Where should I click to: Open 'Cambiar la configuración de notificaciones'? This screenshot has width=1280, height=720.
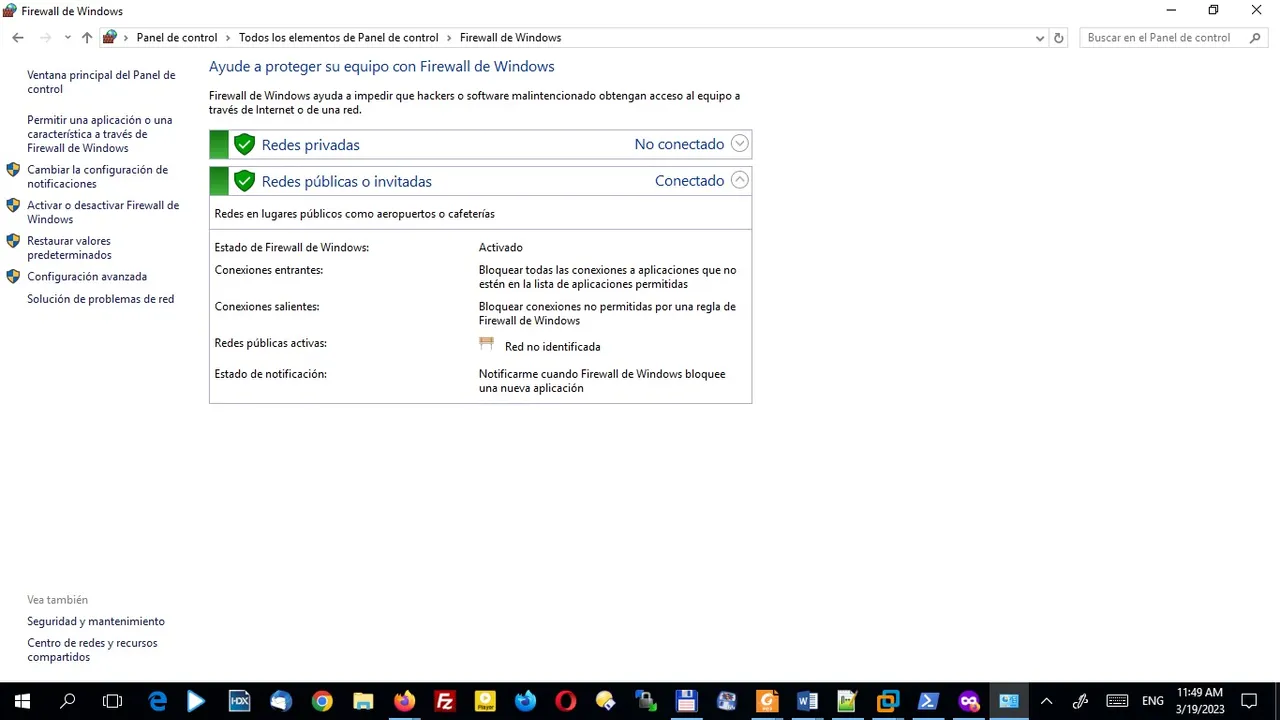click(x=97, y=177)
